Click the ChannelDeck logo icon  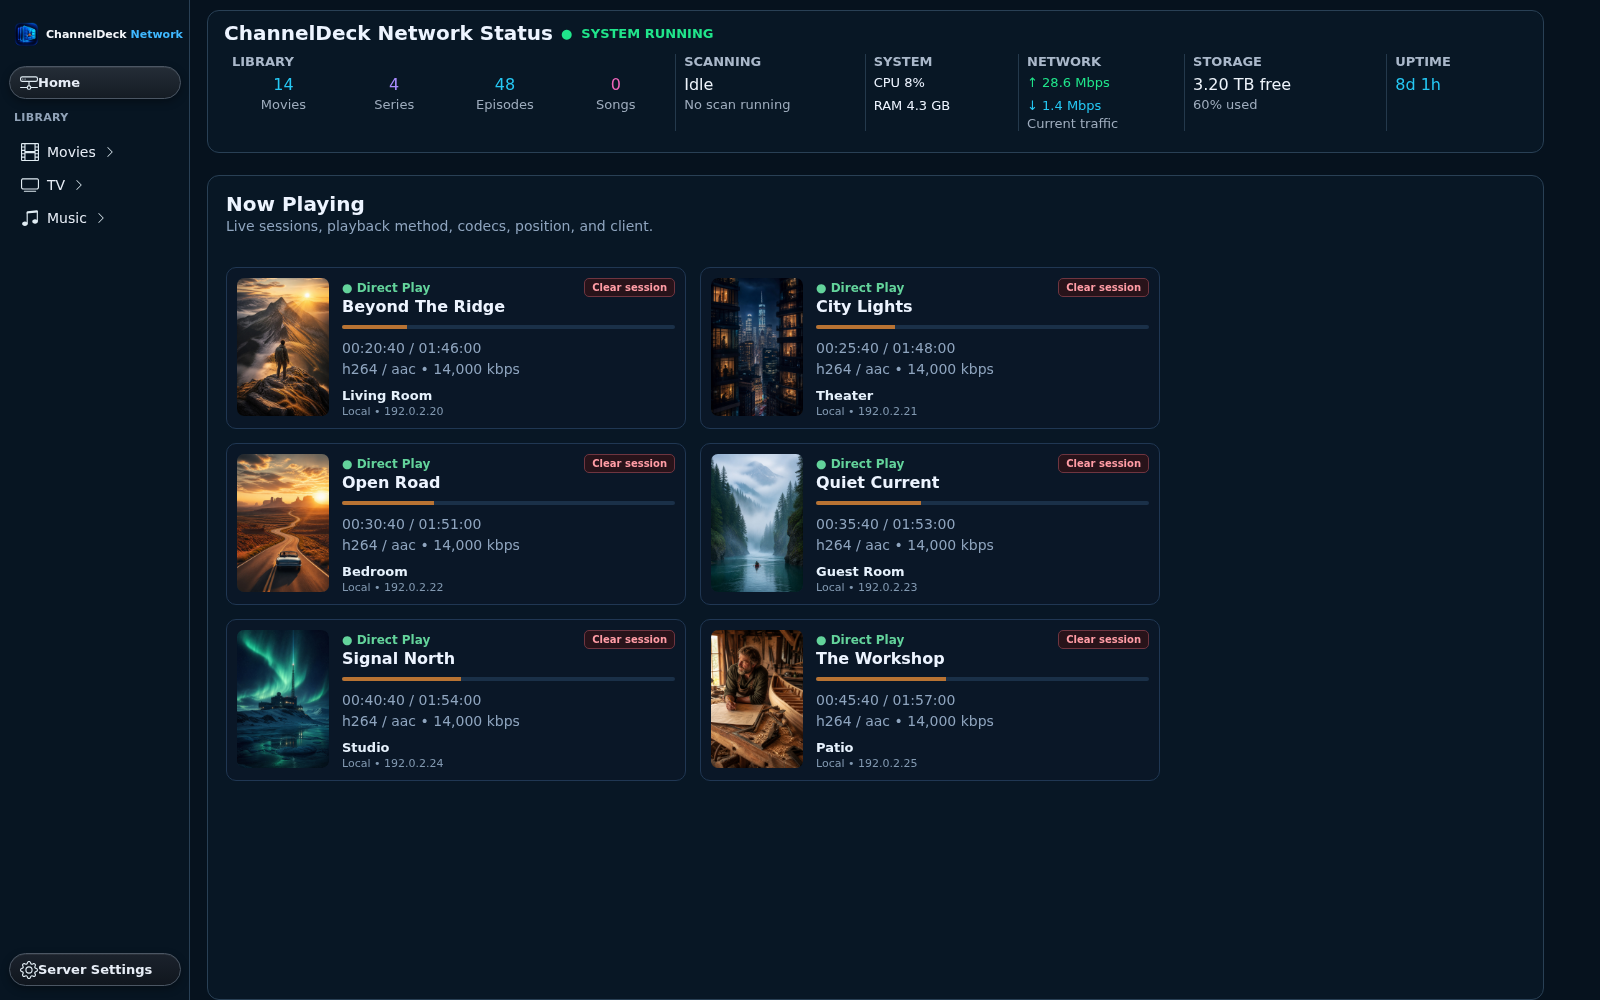coord(27,34)
